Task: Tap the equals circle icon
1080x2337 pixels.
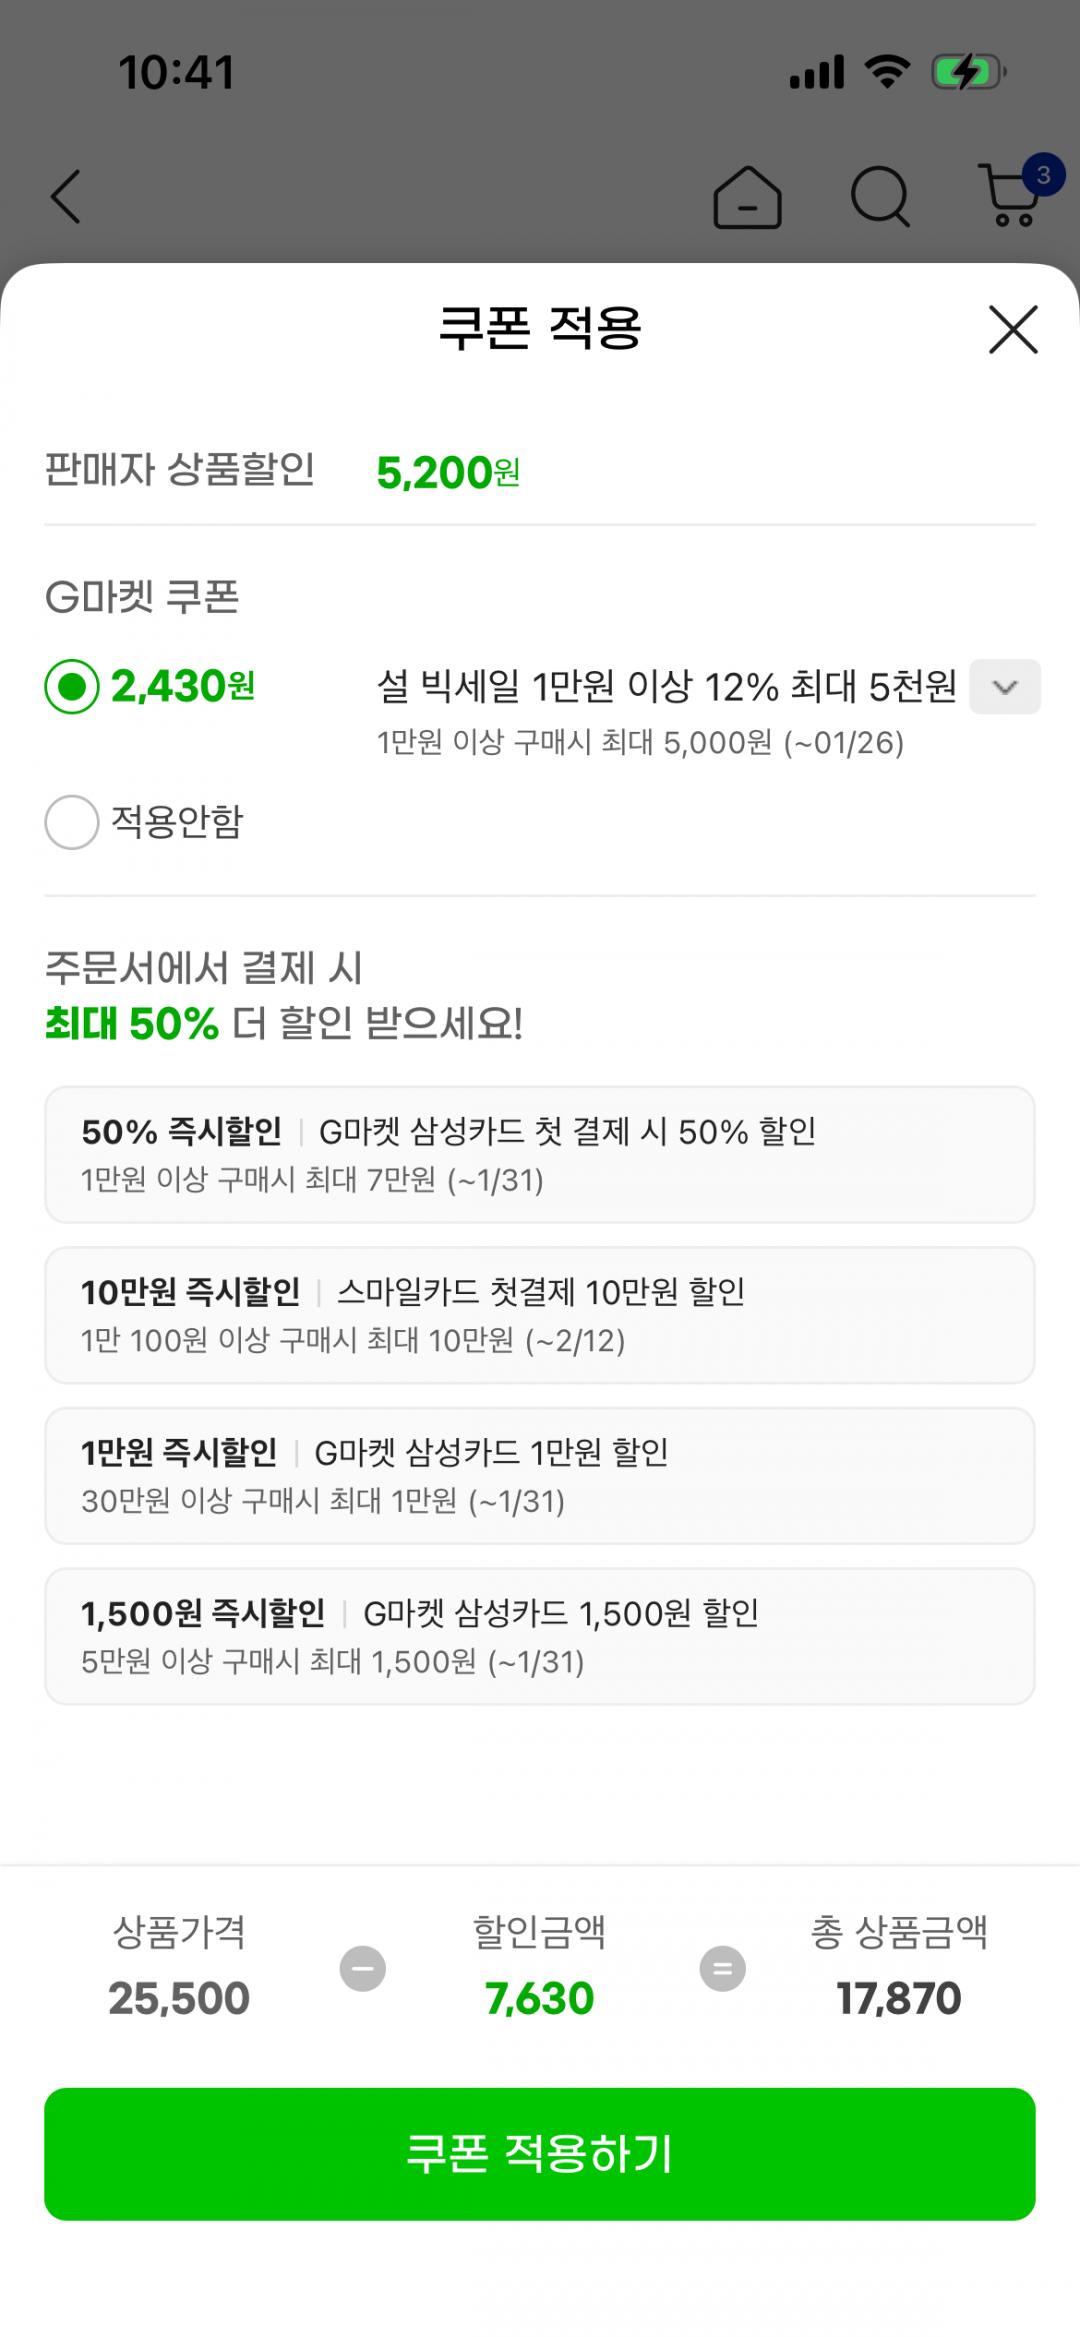Action: pyautogui.click(x=722, y=1968)
